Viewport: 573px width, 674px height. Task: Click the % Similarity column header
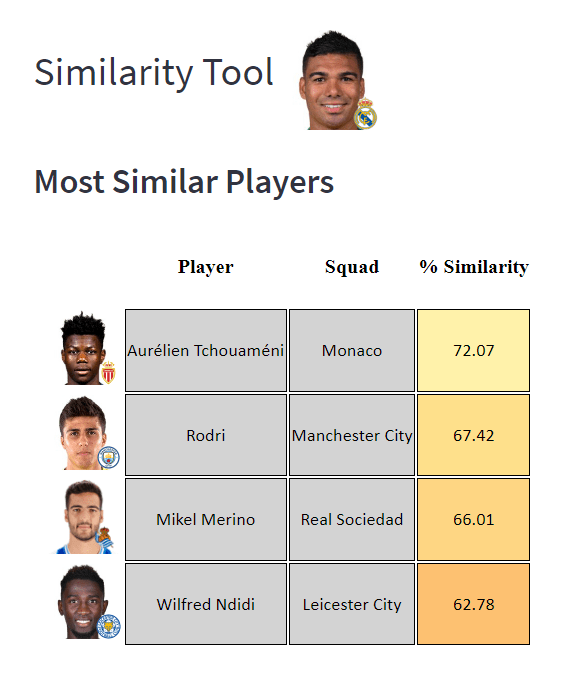click(x=474, y=267)
